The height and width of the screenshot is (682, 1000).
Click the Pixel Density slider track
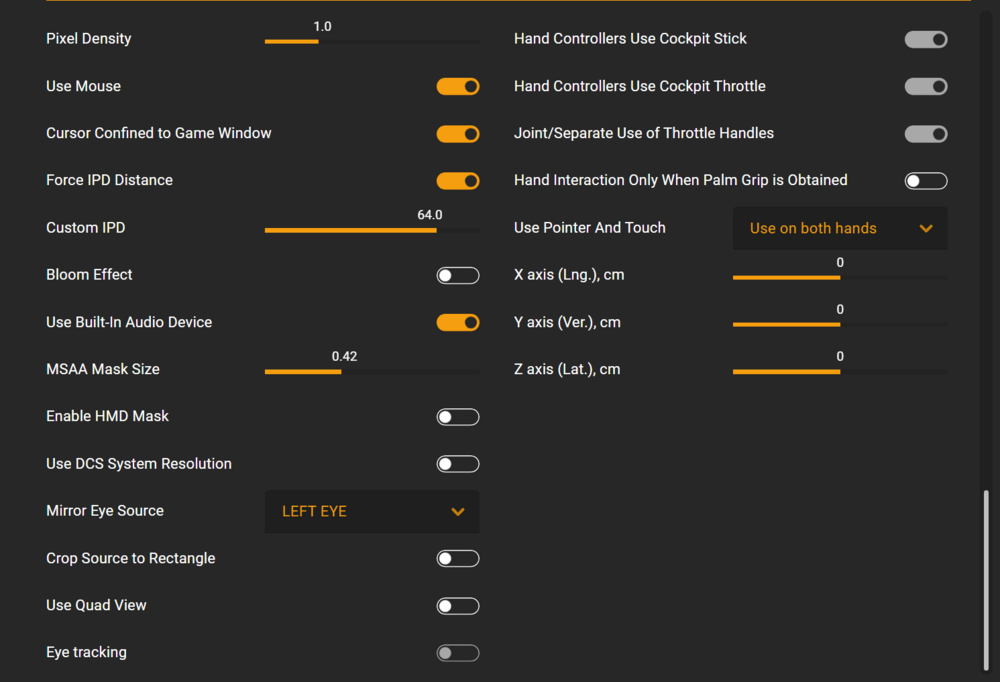(x=372, y=42)
